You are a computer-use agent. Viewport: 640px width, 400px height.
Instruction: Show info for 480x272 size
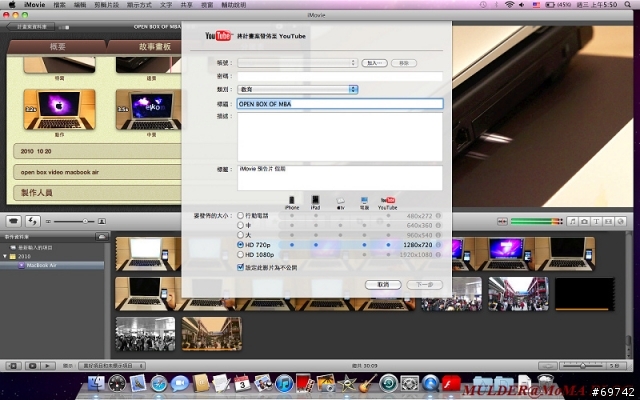[438, 216]
